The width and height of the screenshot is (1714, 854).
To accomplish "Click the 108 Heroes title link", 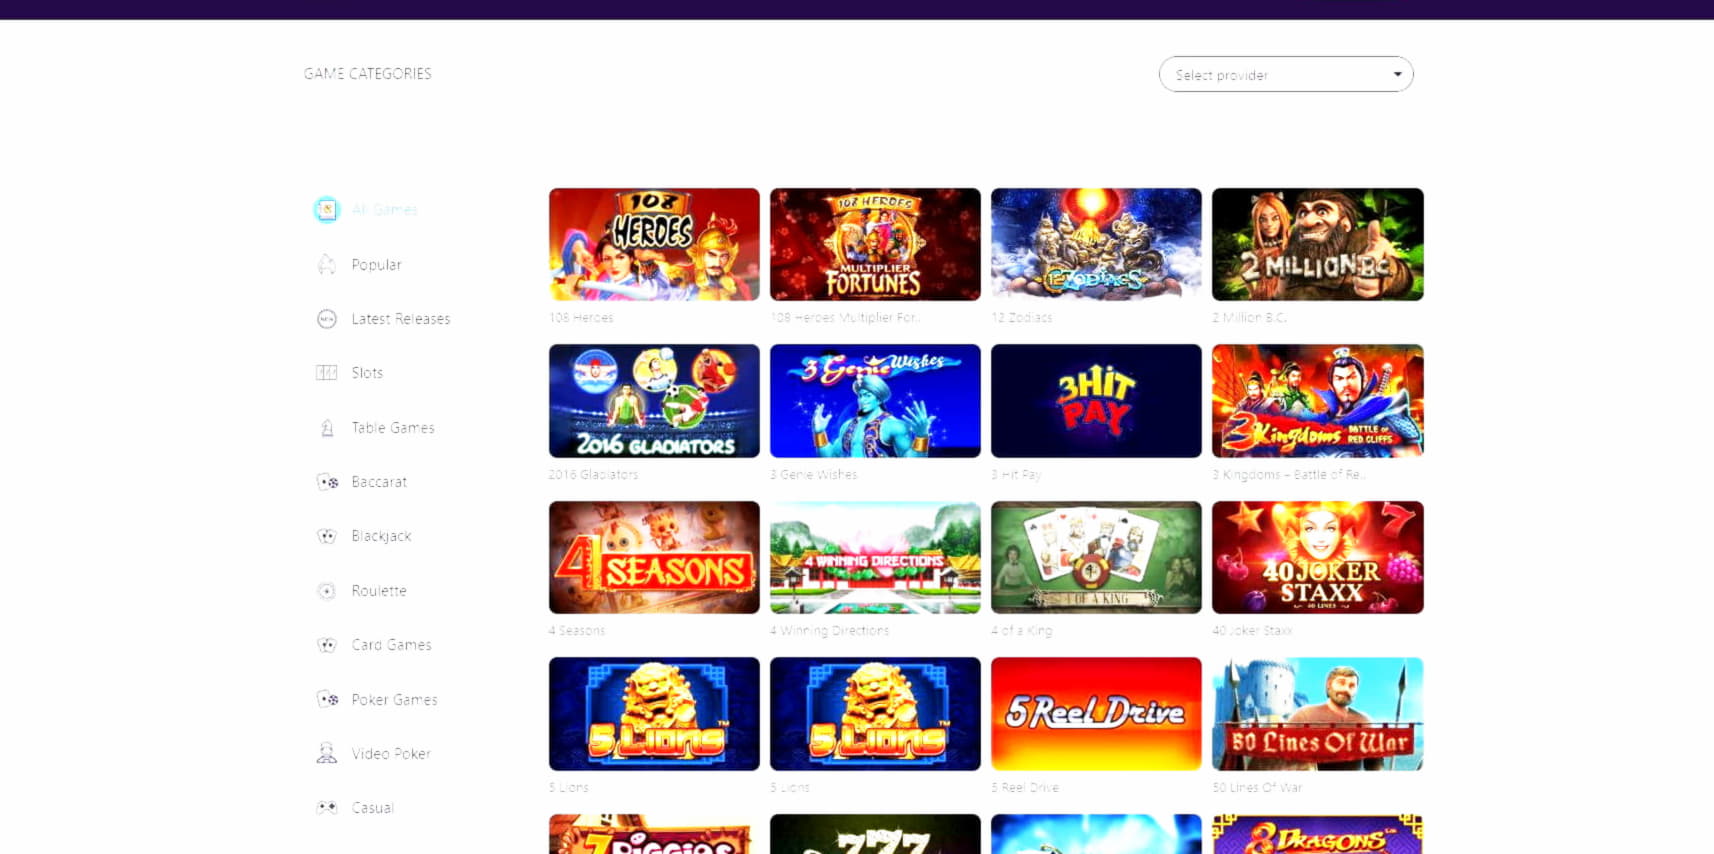I will 581,318.
